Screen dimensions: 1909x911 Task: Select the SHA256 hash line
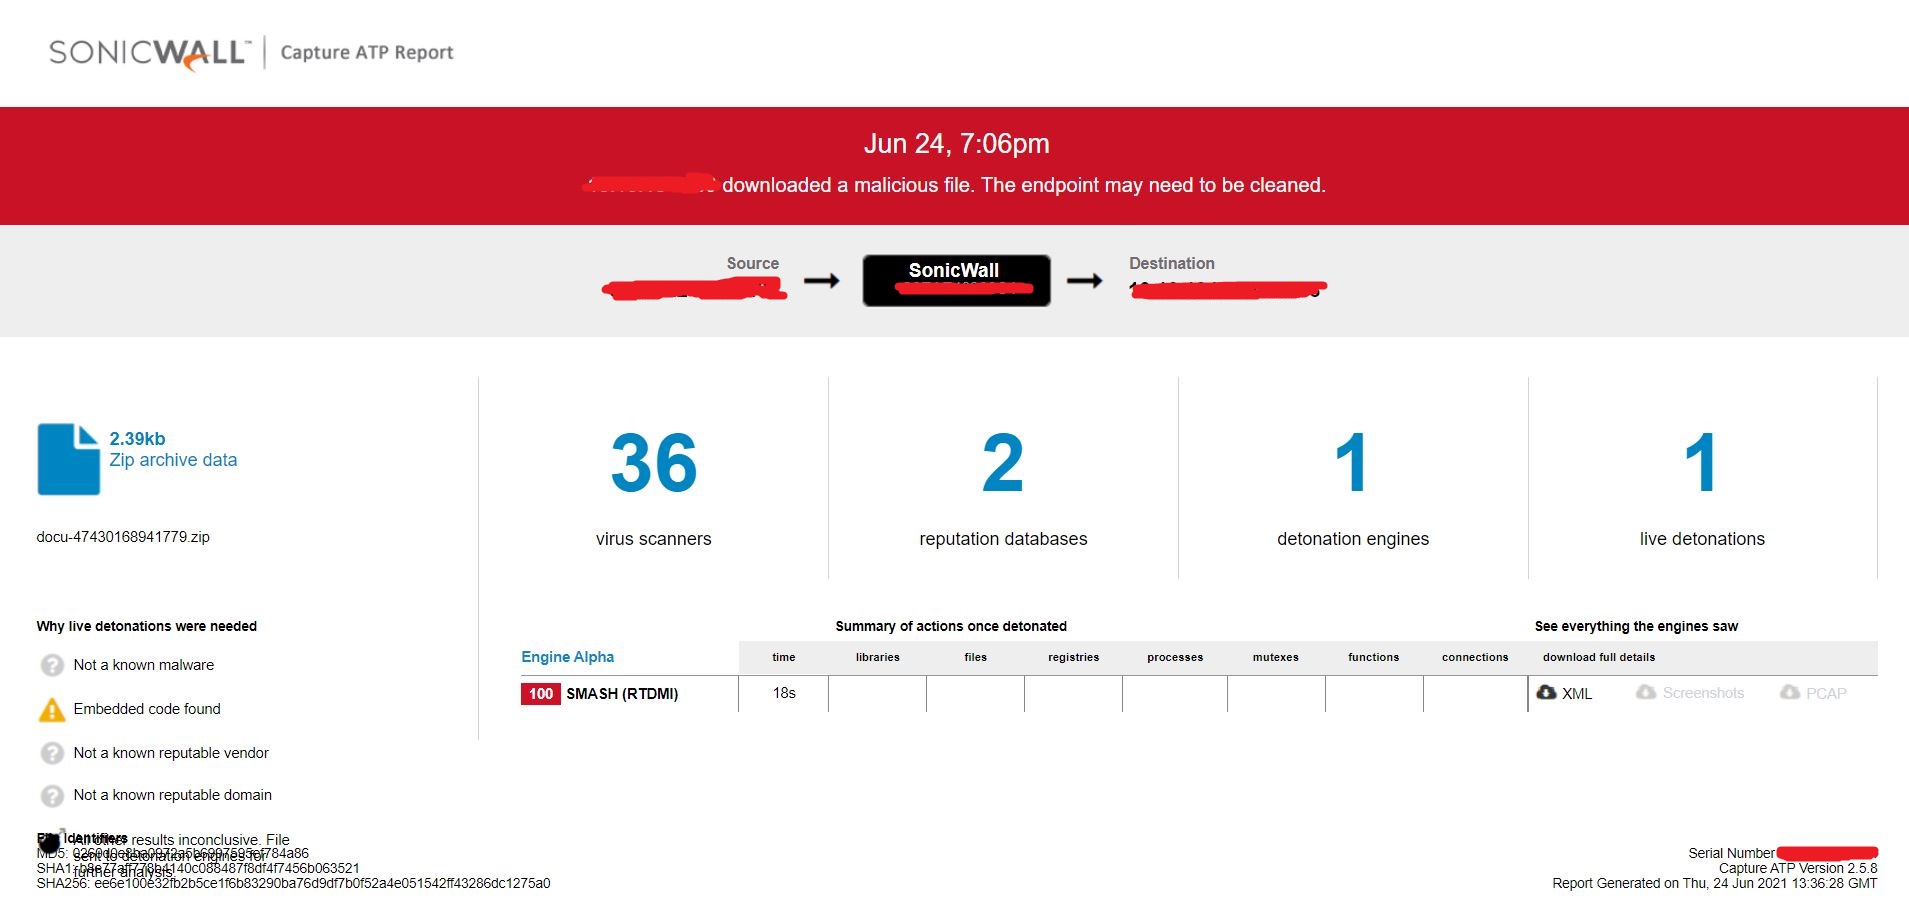(x=293, y=884)
